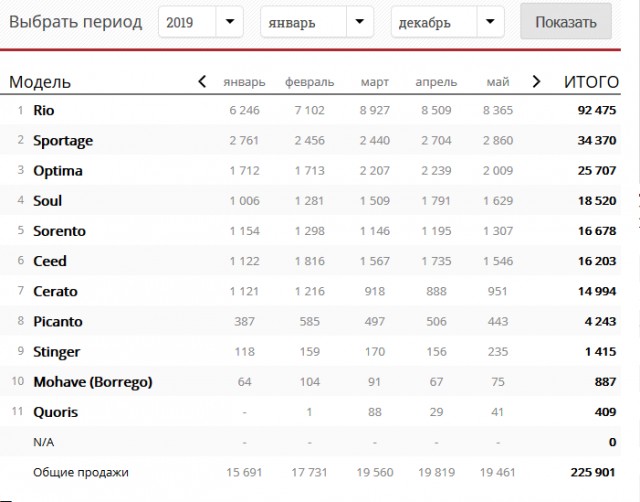Viewport: 640px width, 502px height.
Task: Open the 2019 year dropdown
Action: (x=201, y=22)
